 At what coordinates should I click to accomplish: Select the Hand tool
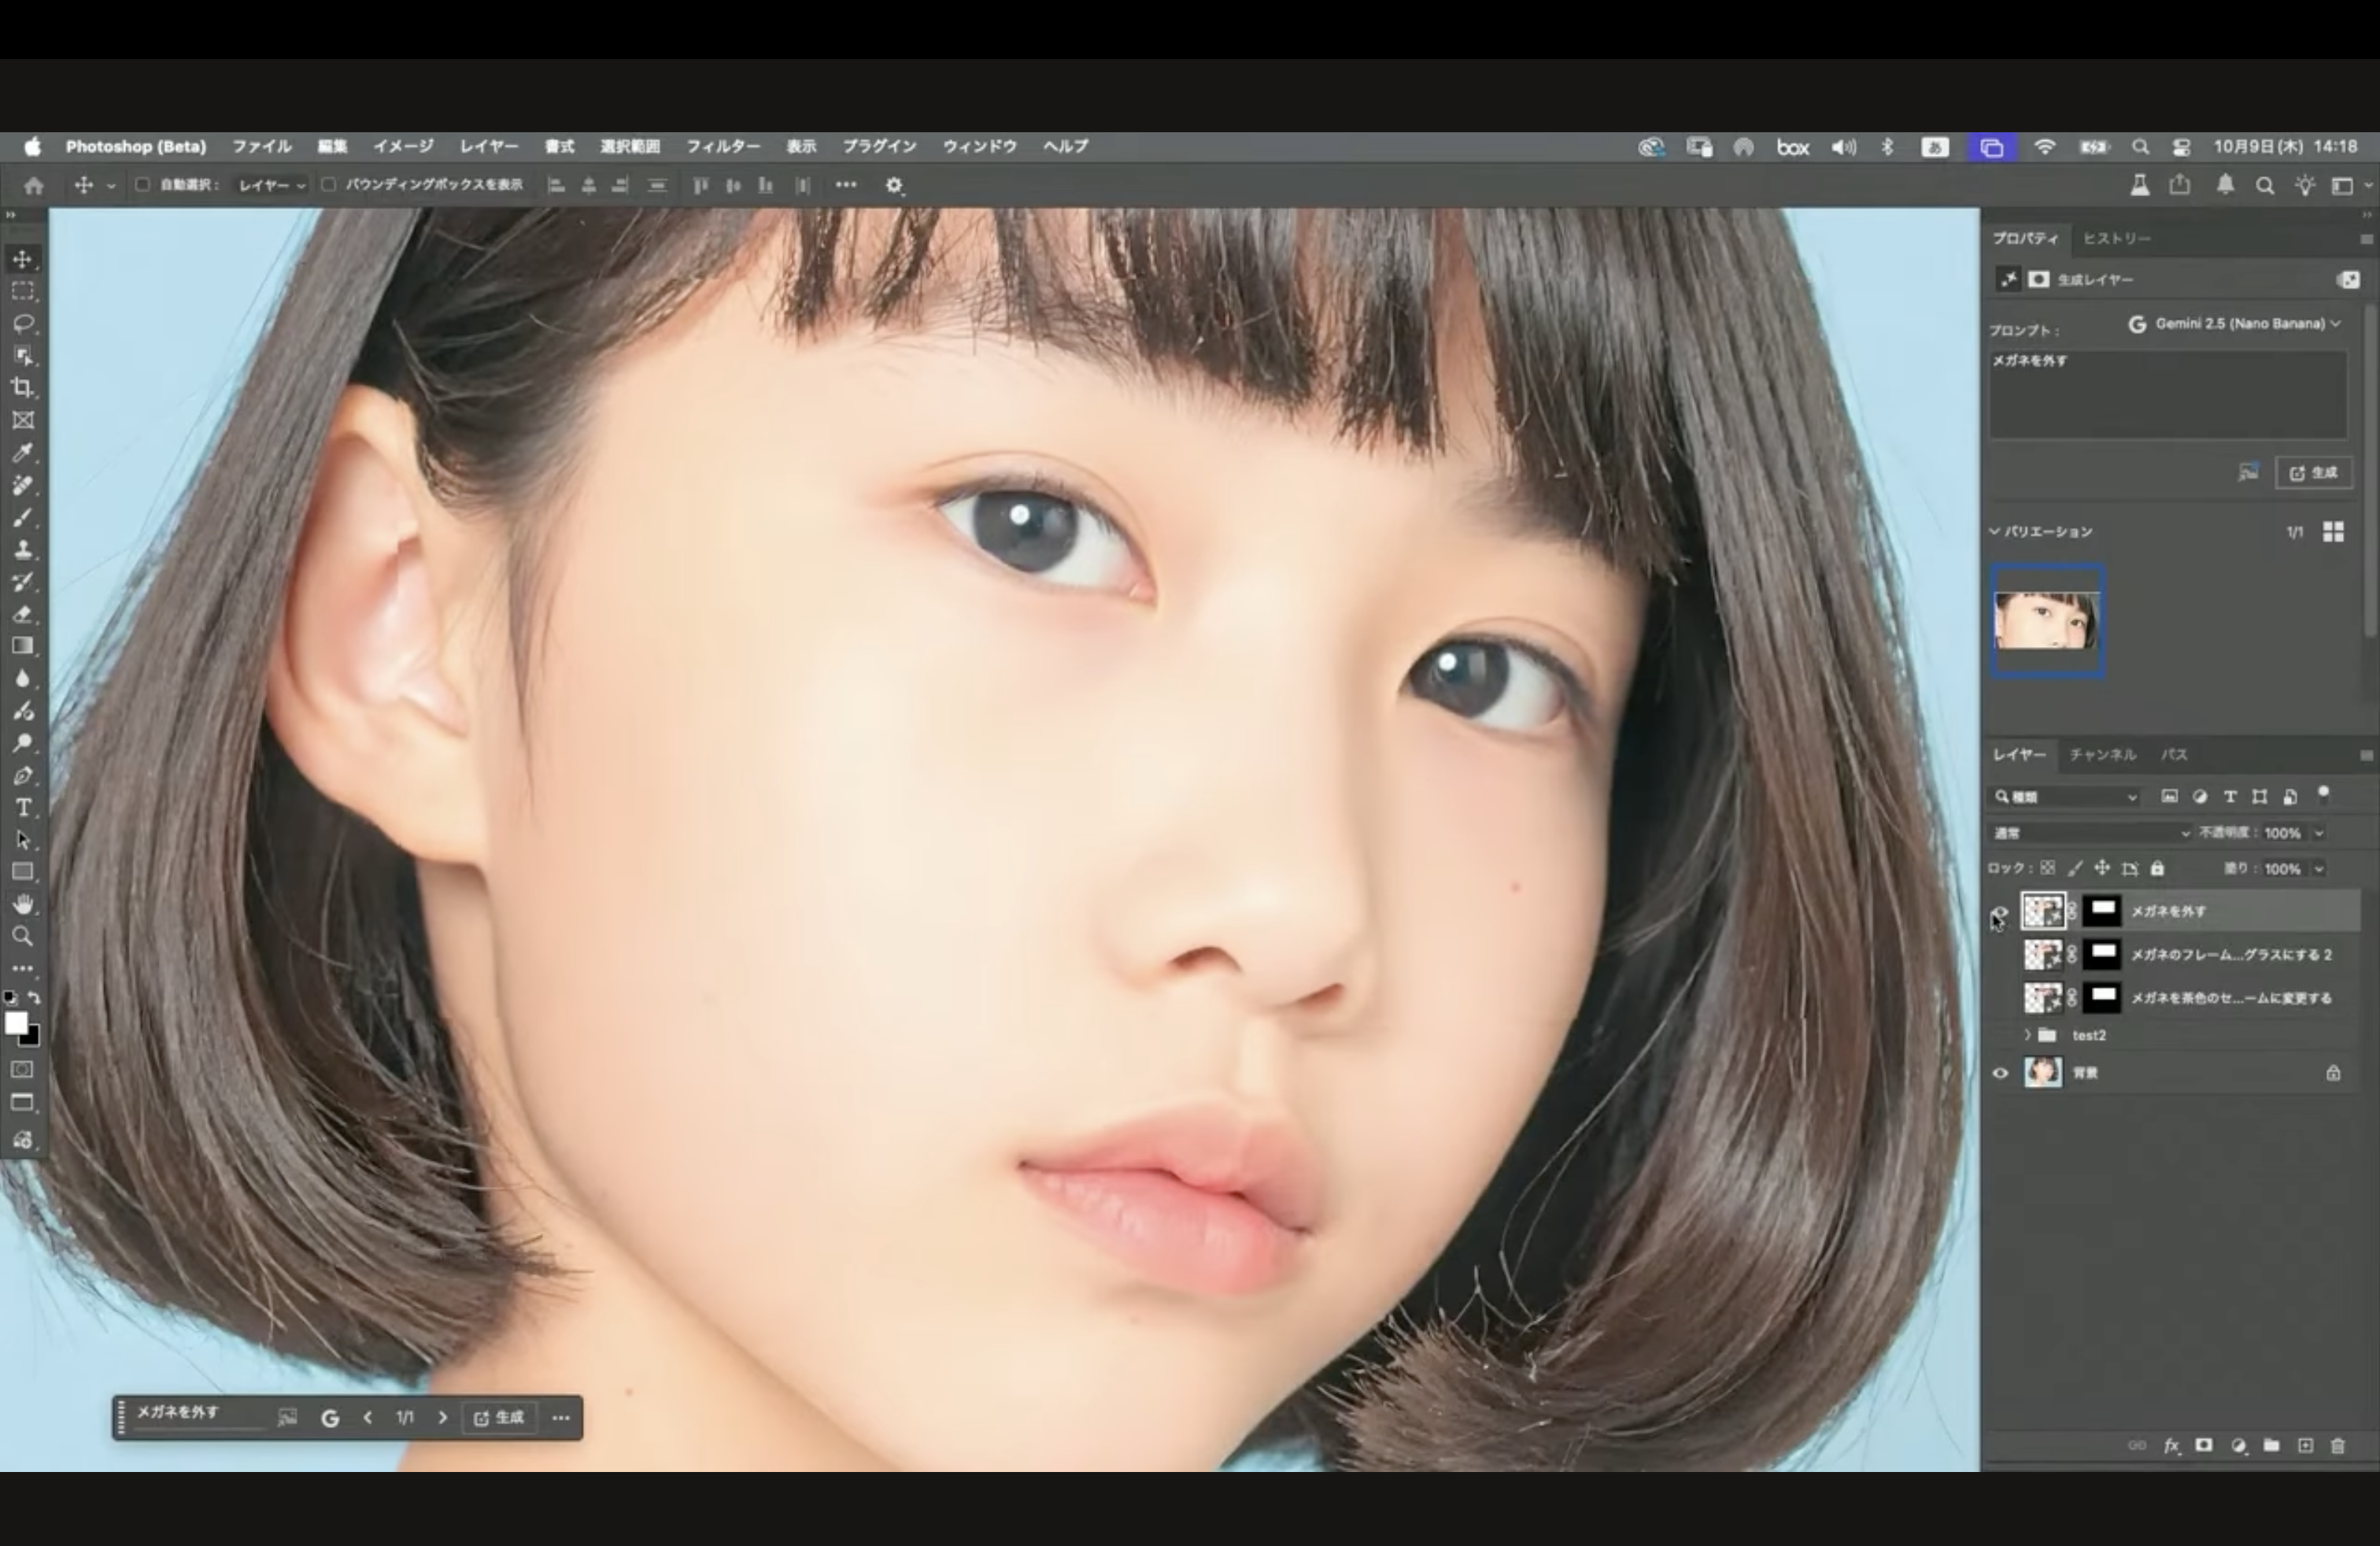click(23, 904)
